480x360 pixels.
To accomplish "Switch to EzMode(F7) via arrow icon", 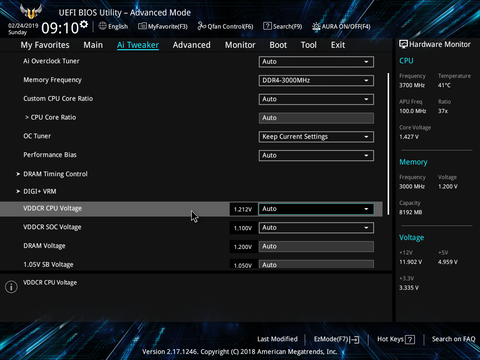I will (x=355, y=340).
